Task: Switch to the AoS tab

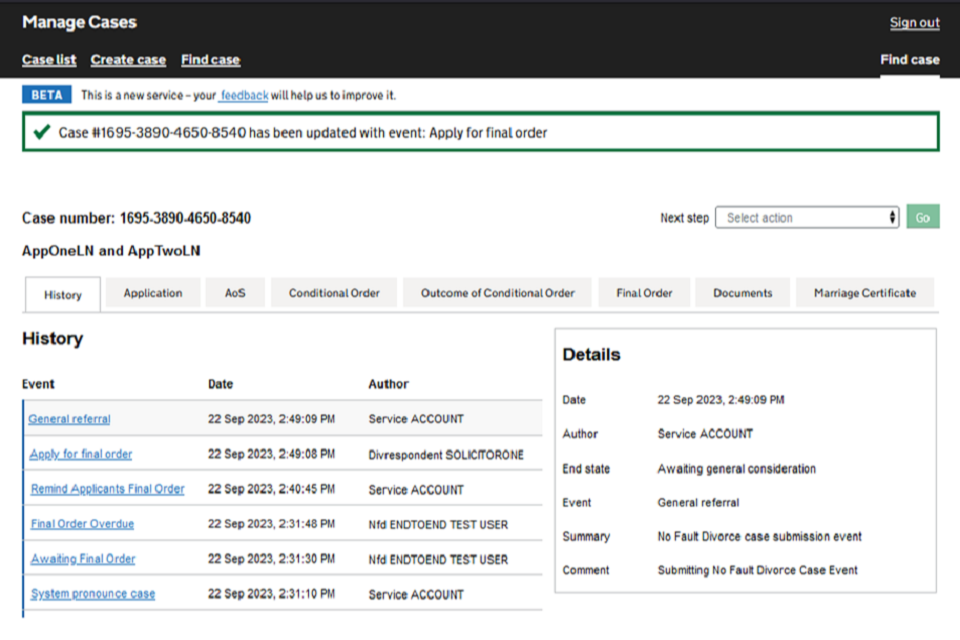Action: (x=234, y=293)
